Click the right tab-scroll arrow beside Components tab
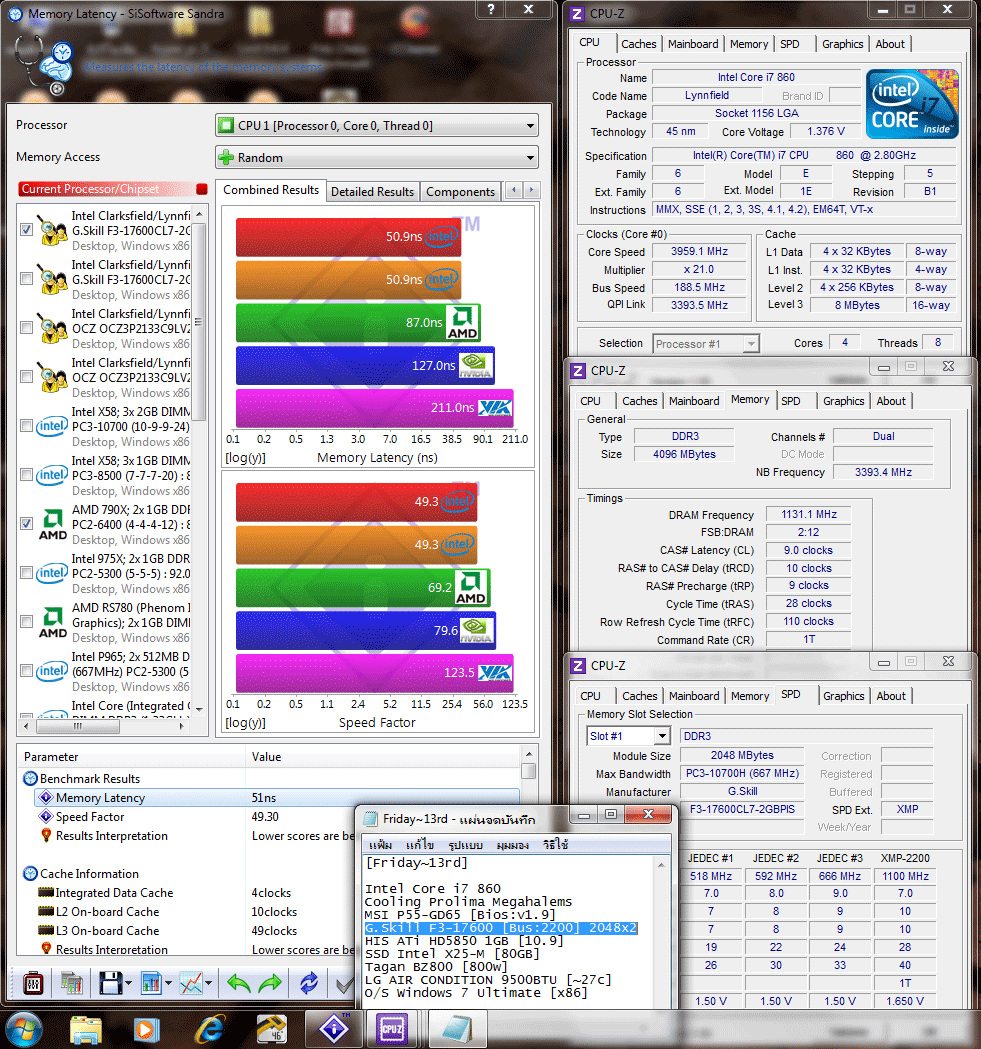This screenshot has height=1049, width=981. (x=531, y=191)
